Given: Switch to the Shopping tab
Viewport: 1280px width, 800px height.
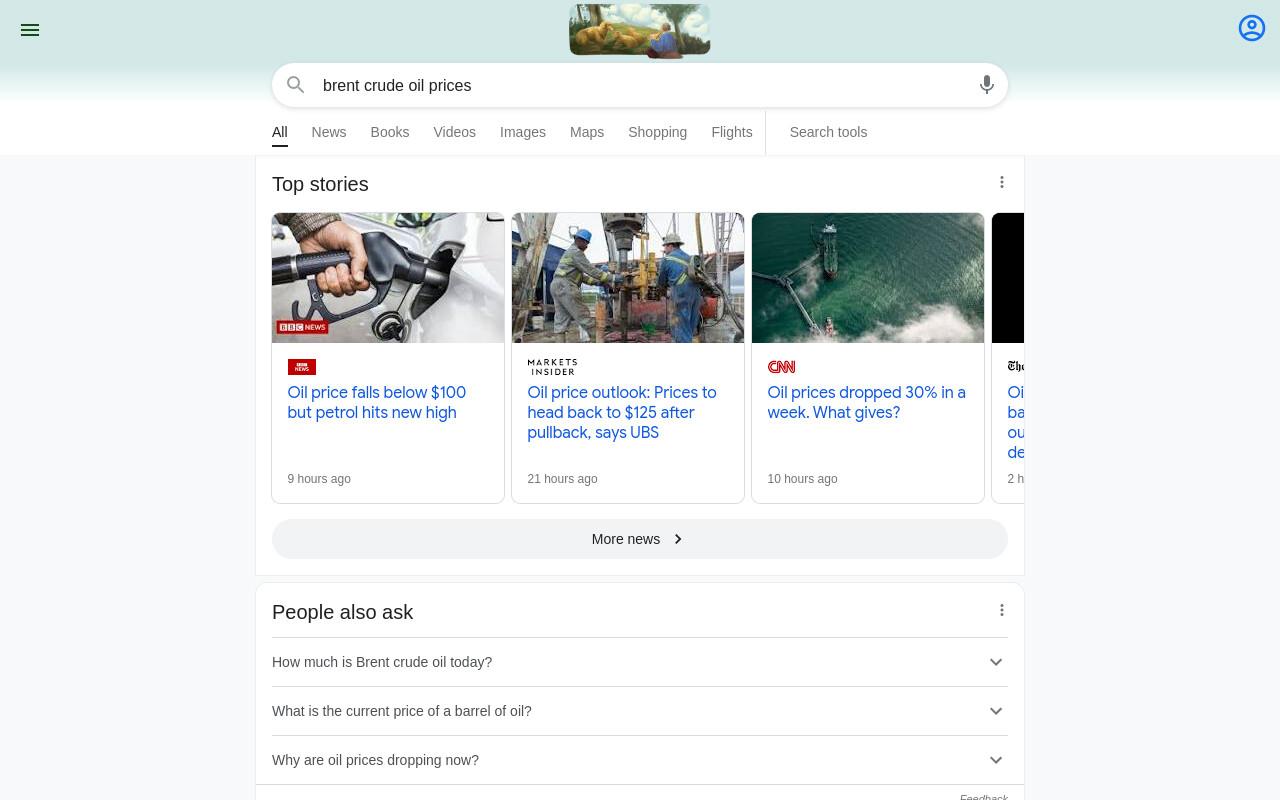Looking at the screenshot, I should point(658,132).
